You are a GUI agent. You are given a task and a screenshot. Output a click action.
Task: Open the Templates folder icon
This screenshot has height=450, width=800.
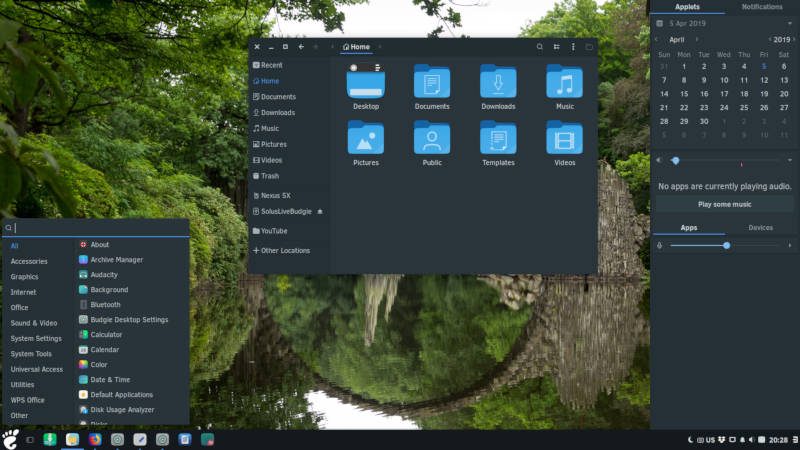[498, 137]
